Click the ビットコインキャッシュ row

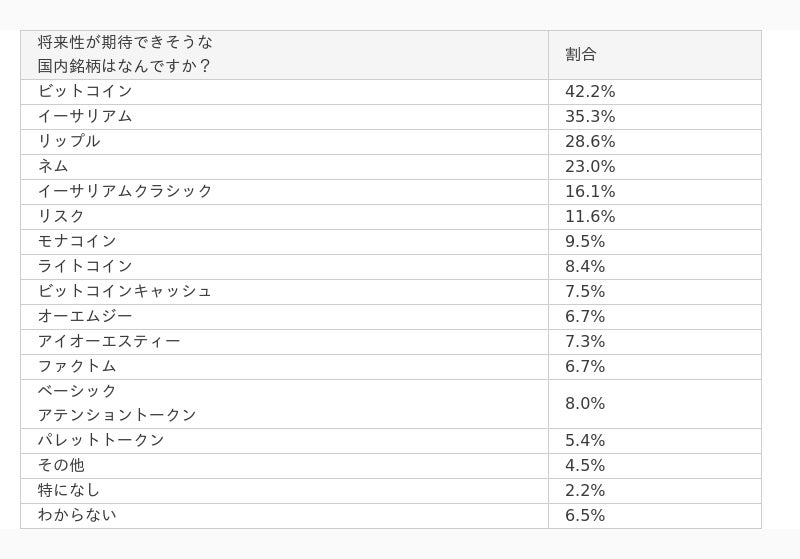tap(391, 292)
